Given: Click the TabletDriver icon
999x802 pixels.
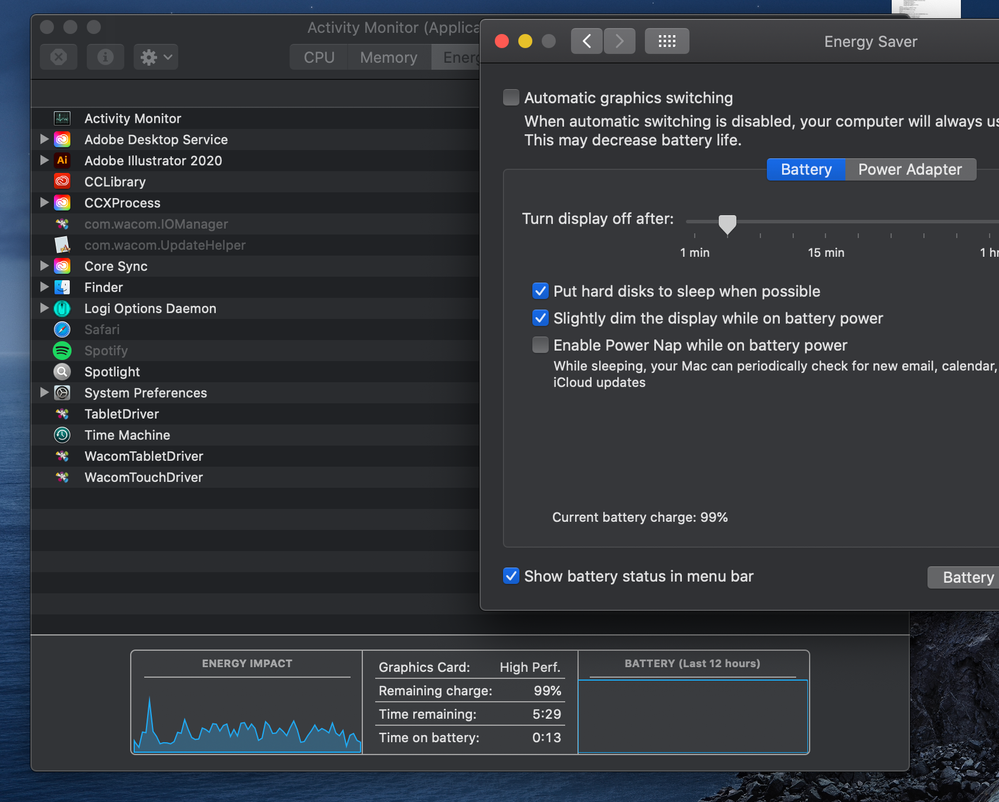Looking at the screenshot, I should pyautogui.click(x=62, y=414).
